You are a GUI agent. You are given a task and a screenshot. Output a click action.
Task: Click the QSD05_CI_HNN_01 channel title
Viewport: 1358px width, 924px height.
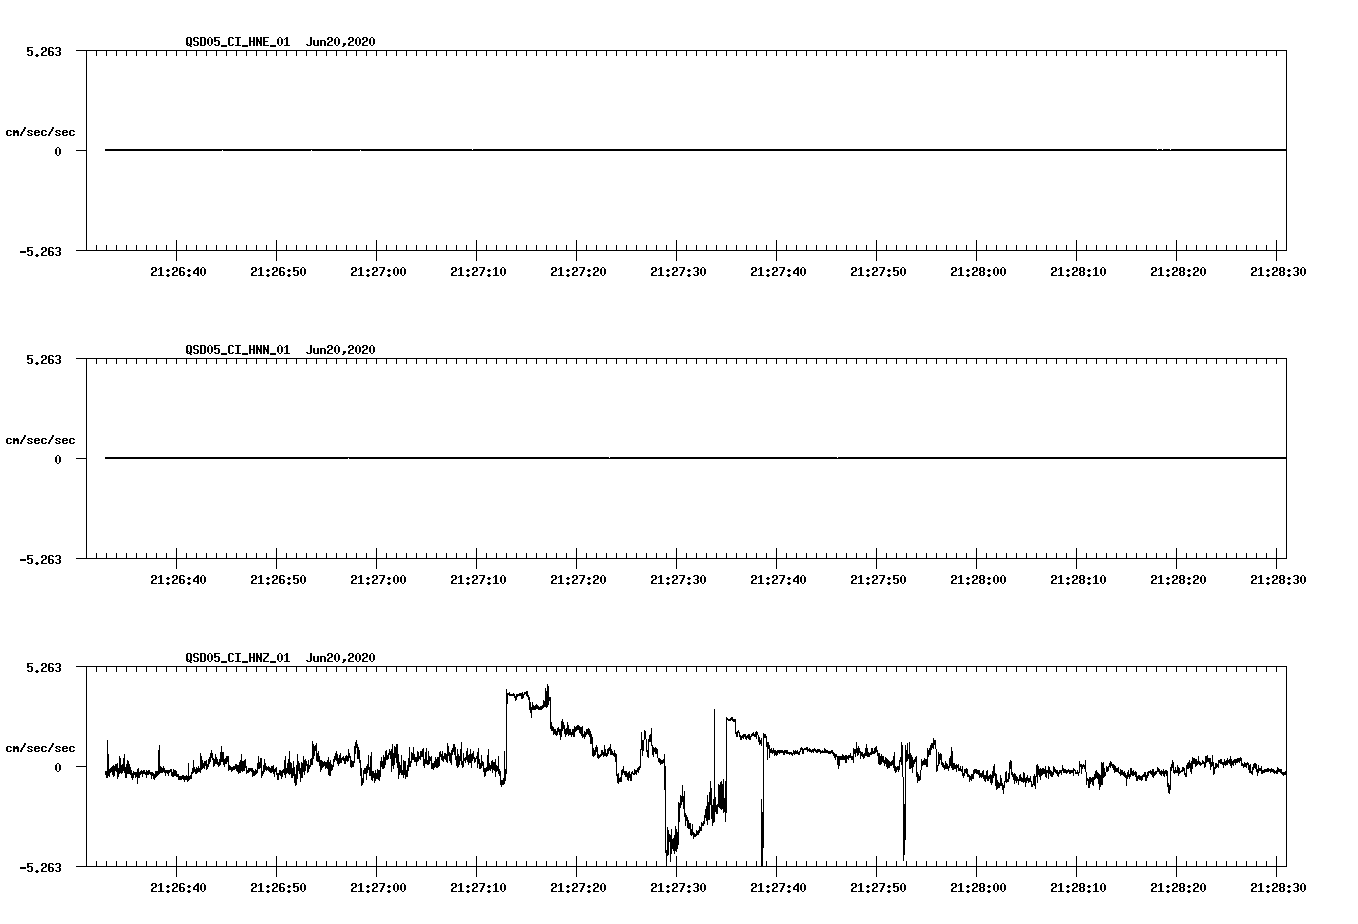[238, 350]
